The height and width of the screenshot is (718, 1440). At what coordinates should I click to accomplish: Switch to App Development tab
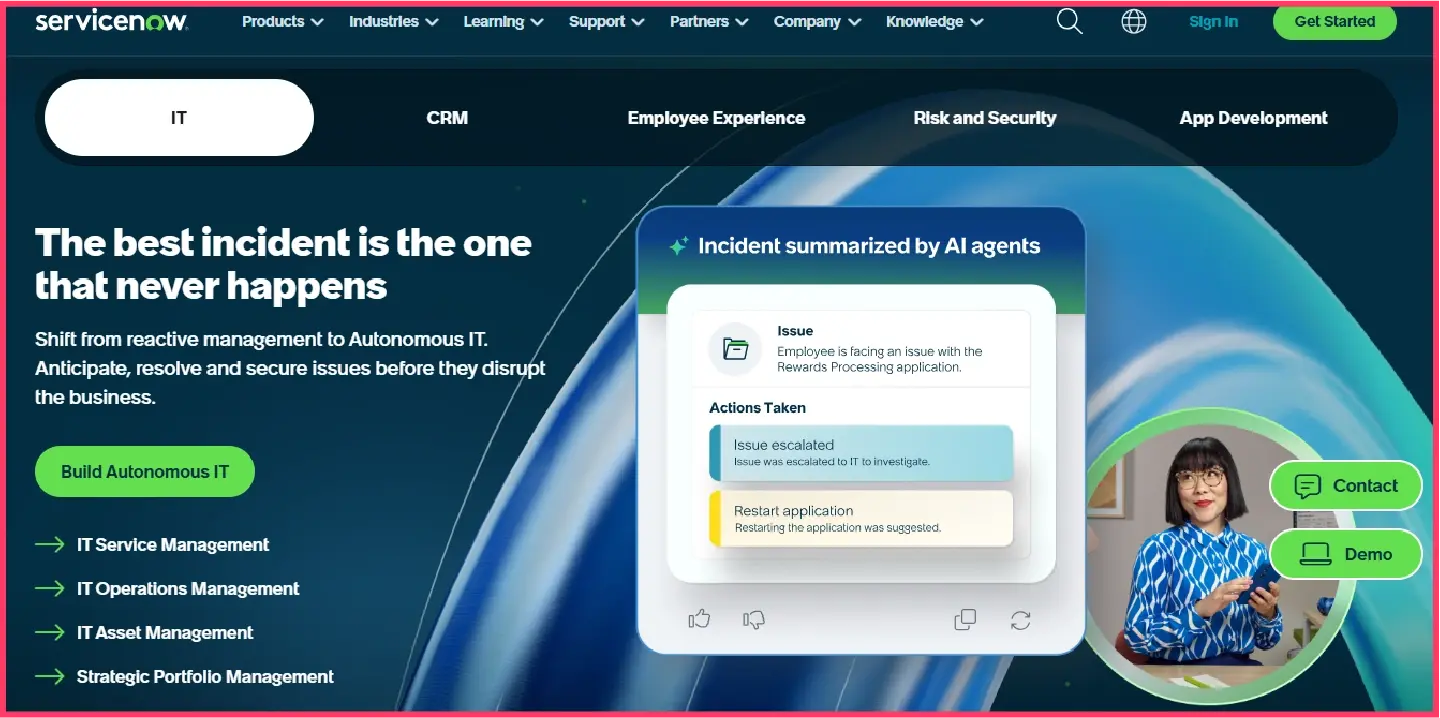[1254, 118]
